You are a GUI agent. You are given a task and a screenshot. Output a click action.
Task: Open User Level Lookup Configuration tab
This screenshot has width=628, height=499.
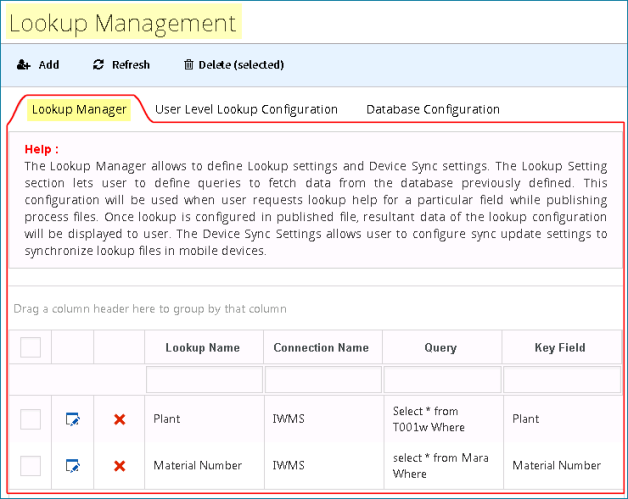(x=246, y=109)
